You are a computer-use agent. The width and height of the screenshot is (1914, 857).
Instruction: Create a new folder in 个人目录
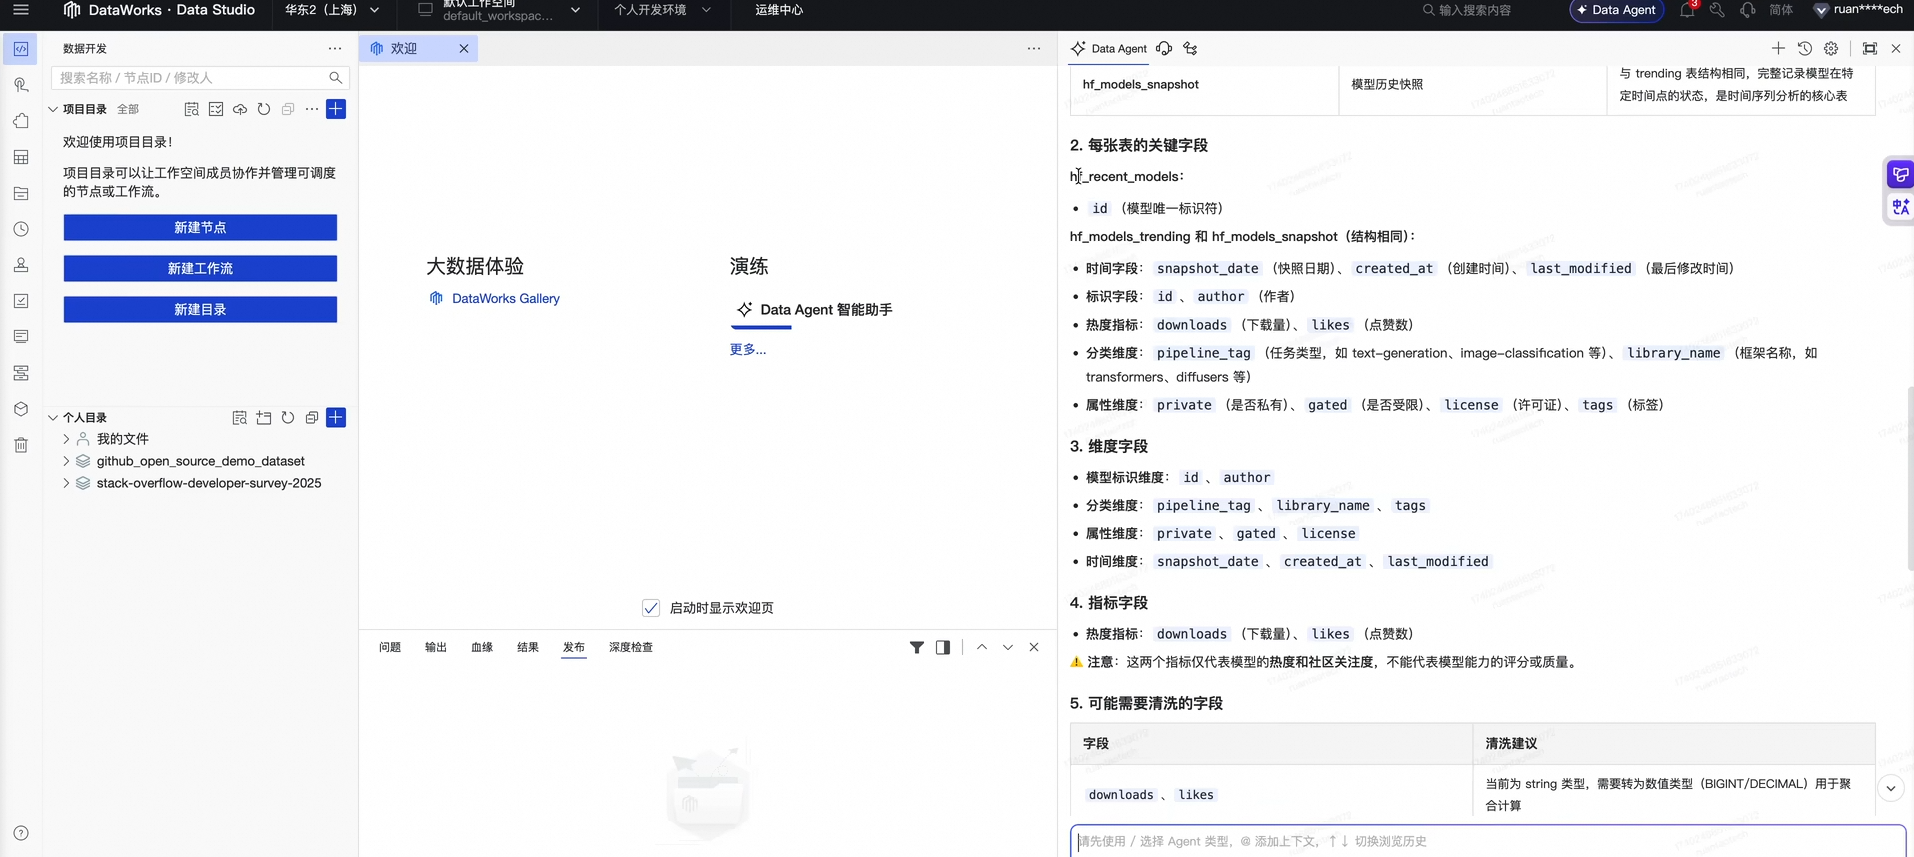click(264, 418)
